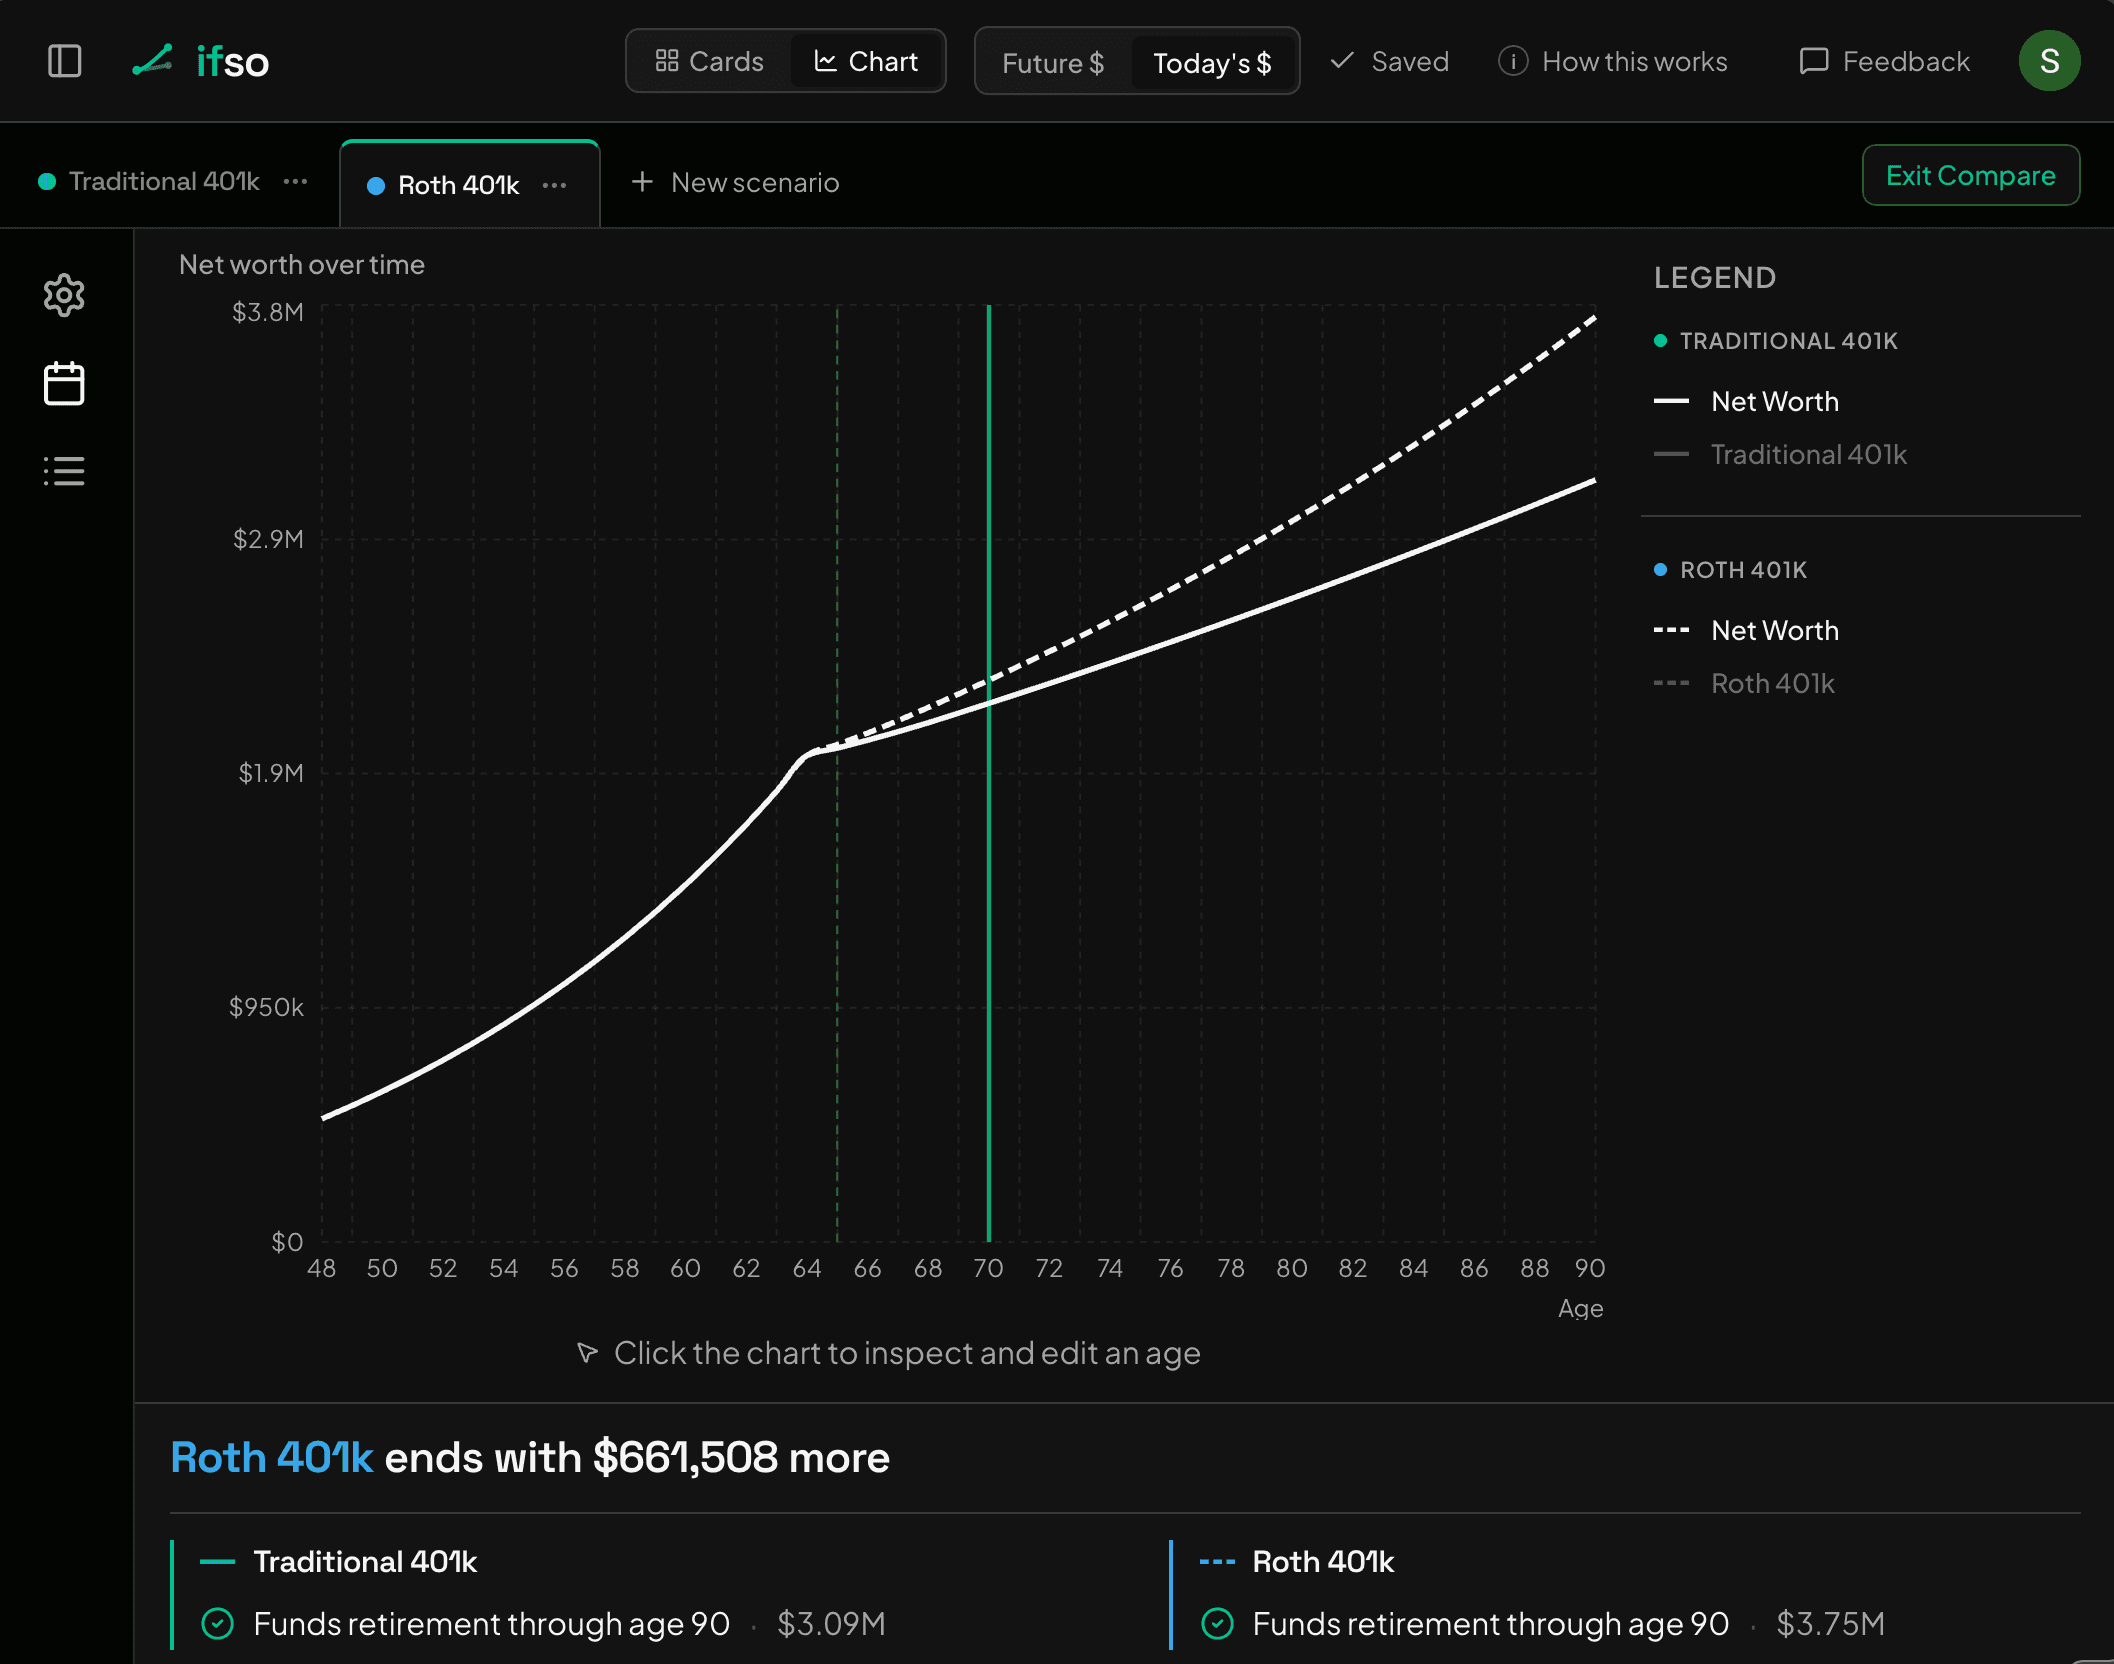The width and height of the screenshot is (2114, 1664).
Task: Click the S user avatar
Action: click(2049, 61)
